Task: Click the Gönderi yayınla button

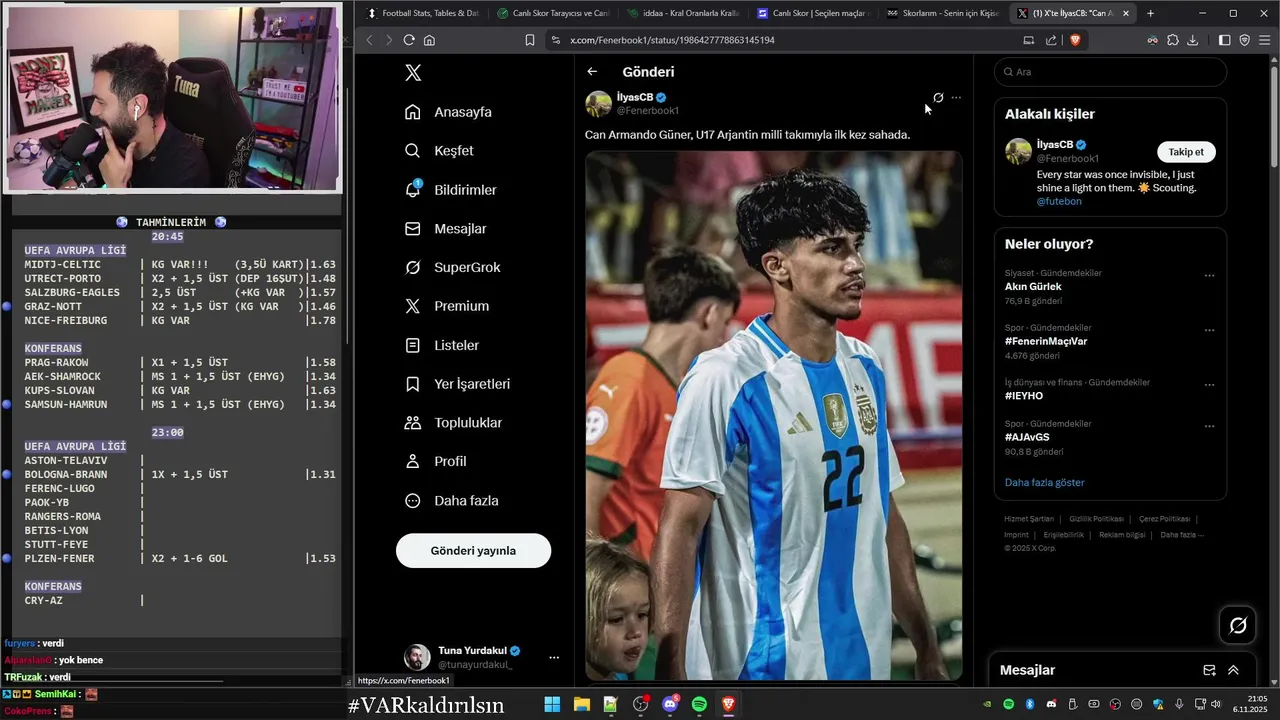Action: (473, 551)
